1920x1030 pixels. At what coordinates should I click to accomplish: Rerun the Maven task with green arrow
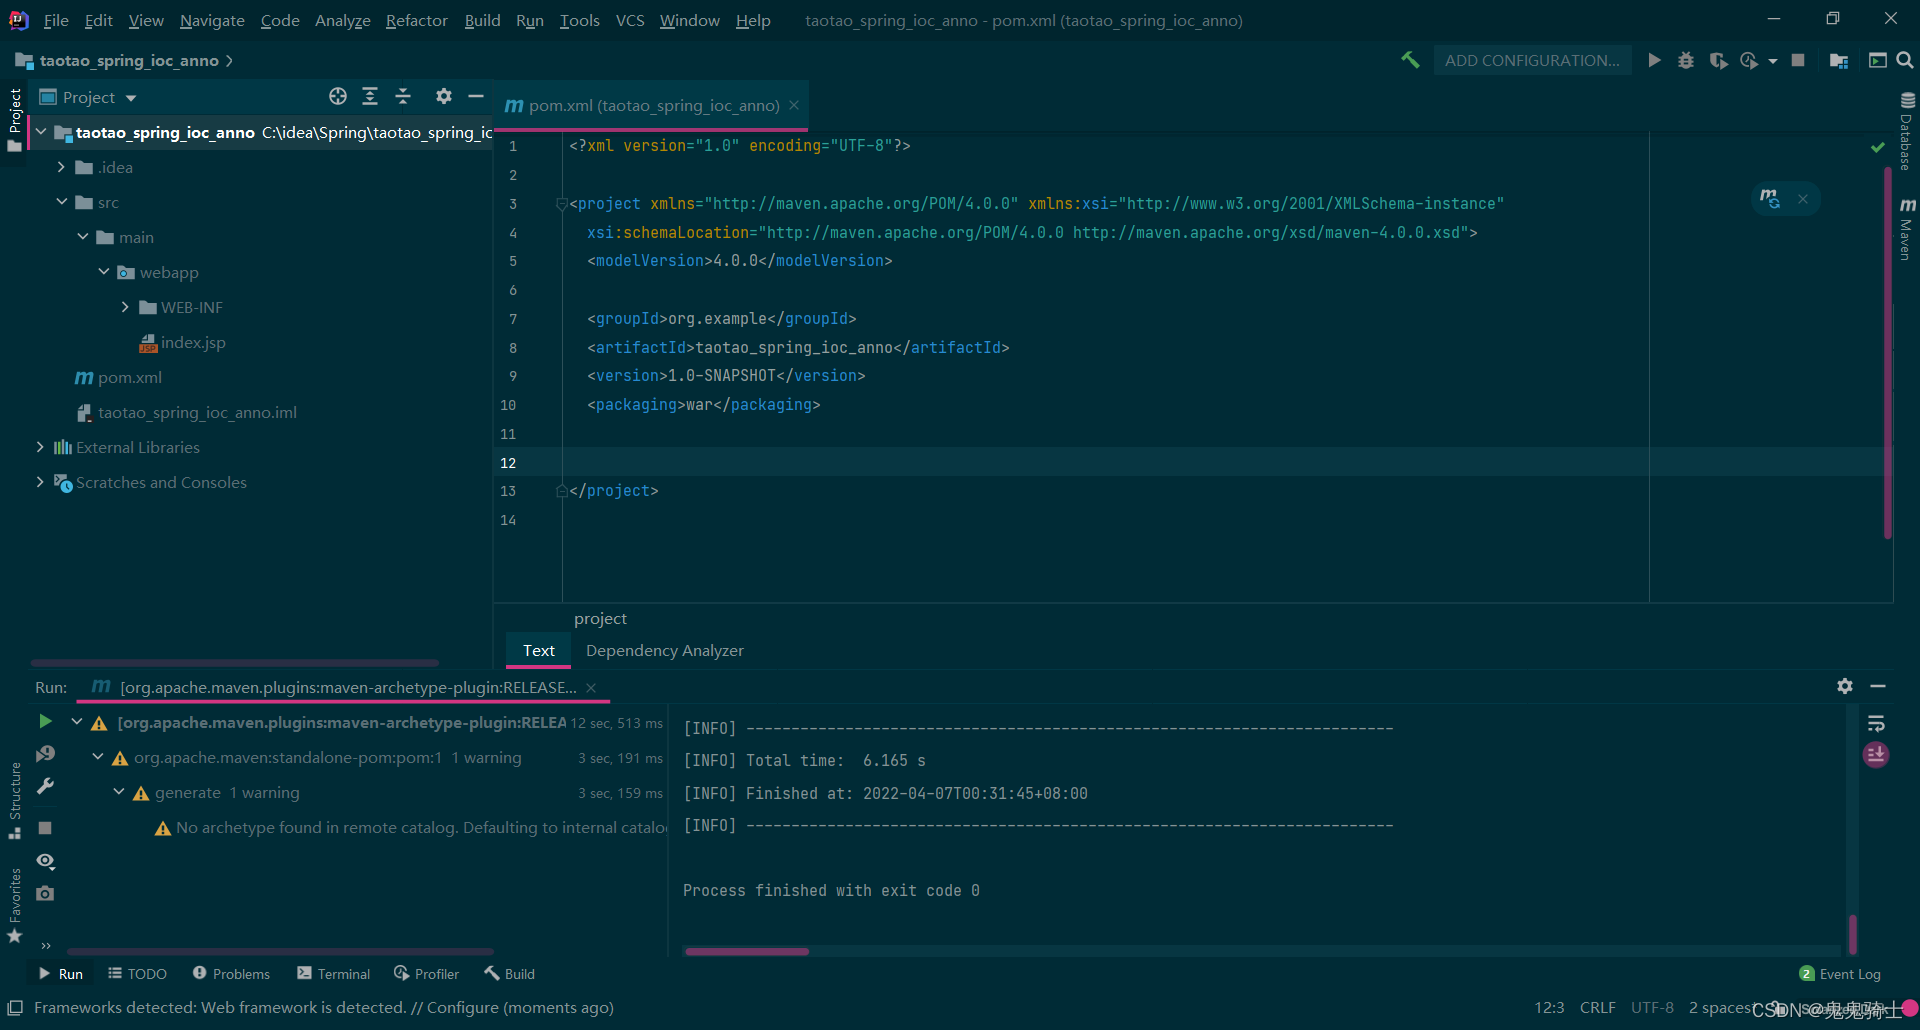(x=45, y=721)
